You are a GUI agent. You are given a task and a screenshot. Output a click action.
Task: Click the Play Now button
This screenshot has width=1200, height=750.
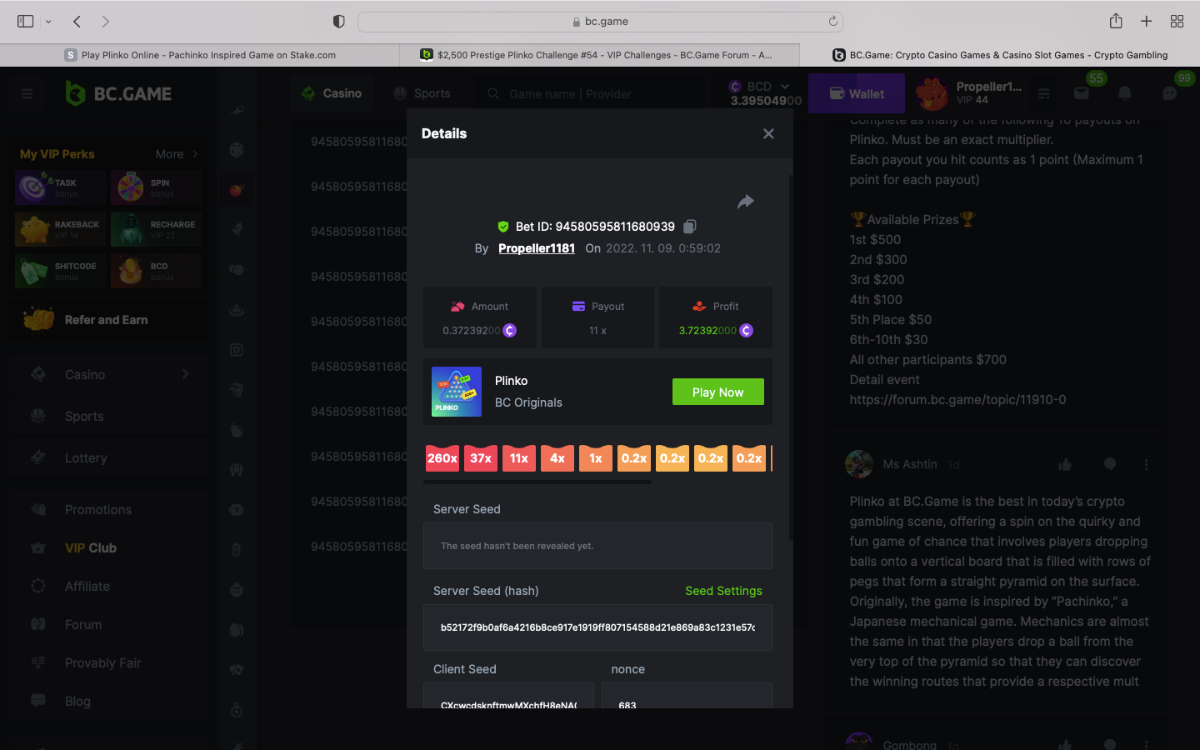(x=717, y=392)
